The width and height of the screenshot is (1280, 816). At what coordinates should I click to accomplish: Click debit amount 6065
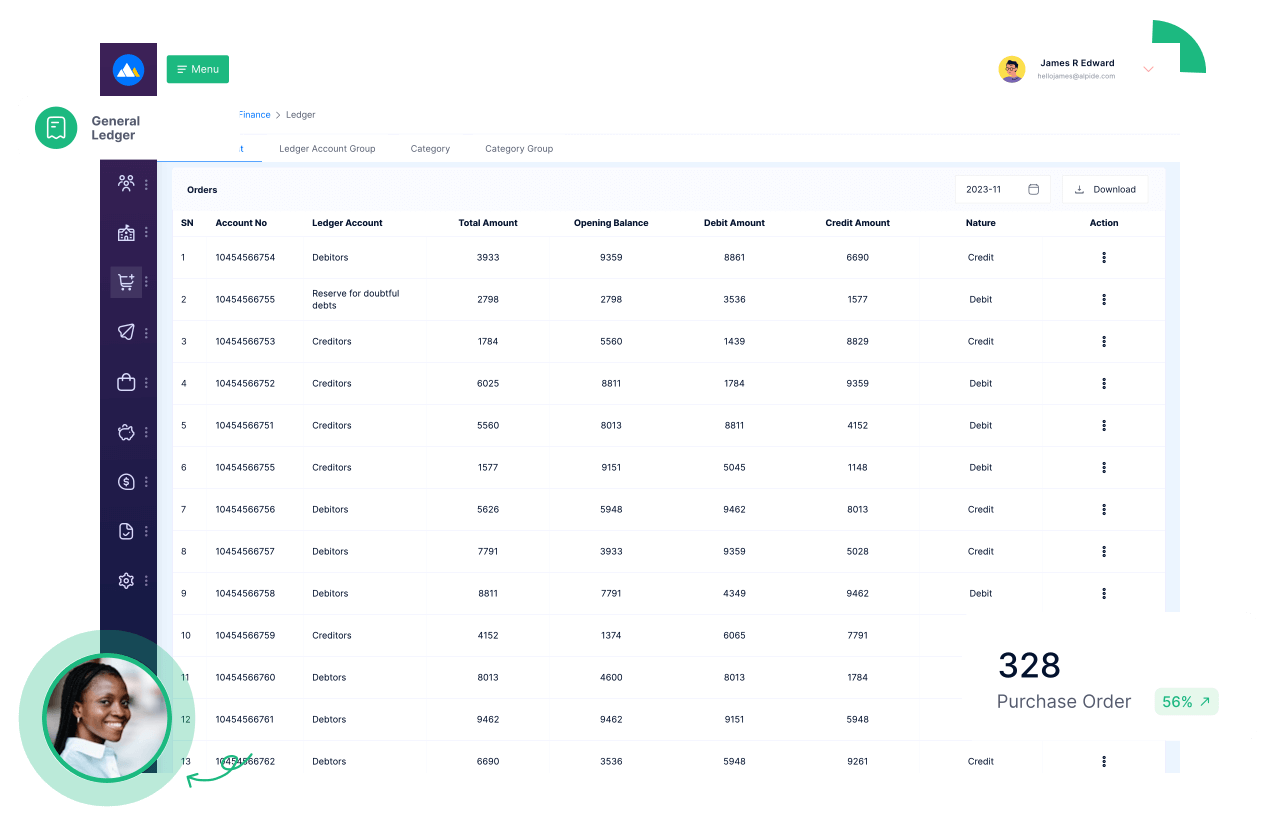[734, 635]
